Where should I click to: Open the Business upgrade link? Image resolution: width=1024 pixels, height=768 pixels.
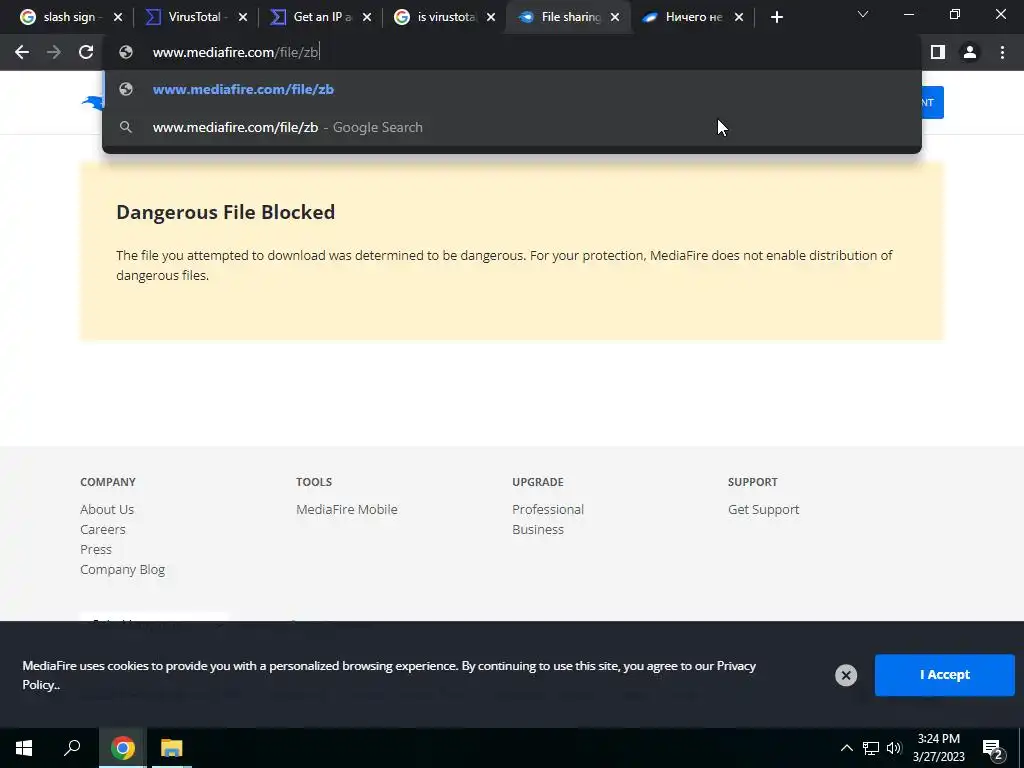538,530
